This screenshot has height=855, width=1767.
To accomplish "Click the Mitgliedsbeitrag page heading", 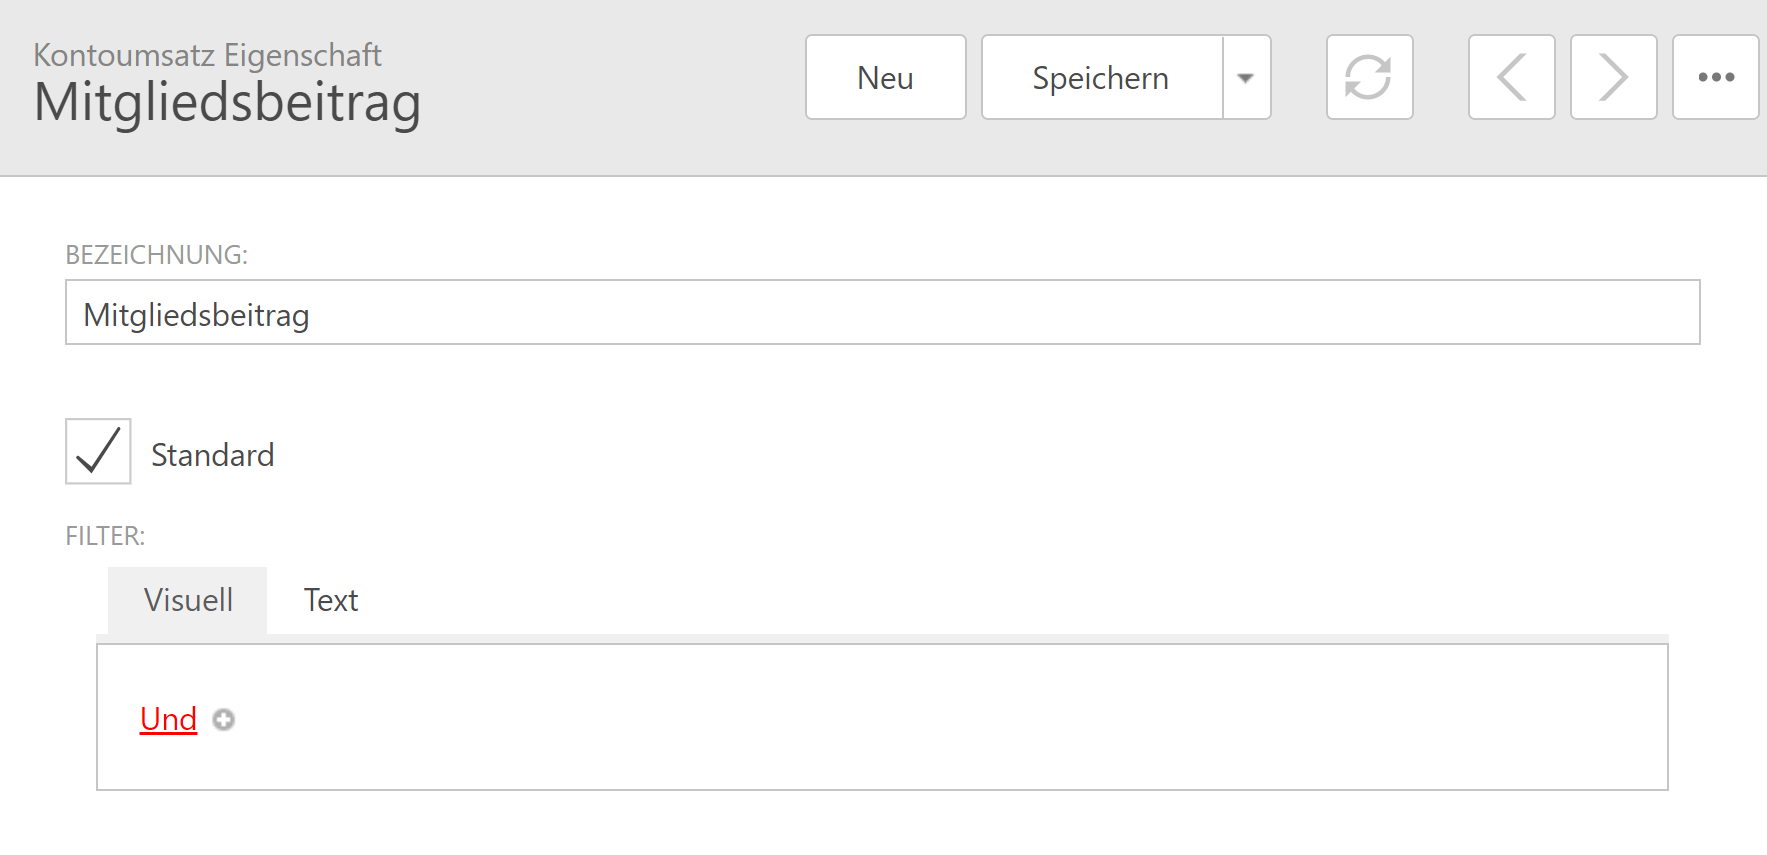I will 227,104.
